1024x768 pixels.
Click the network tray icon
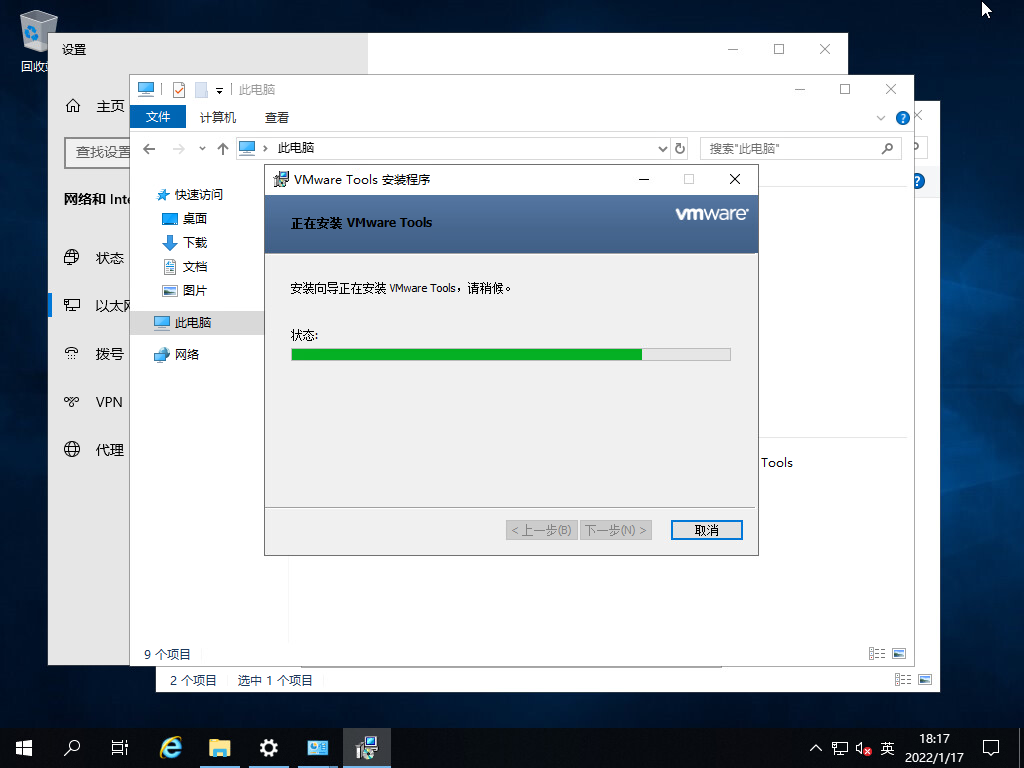point(840,748)
